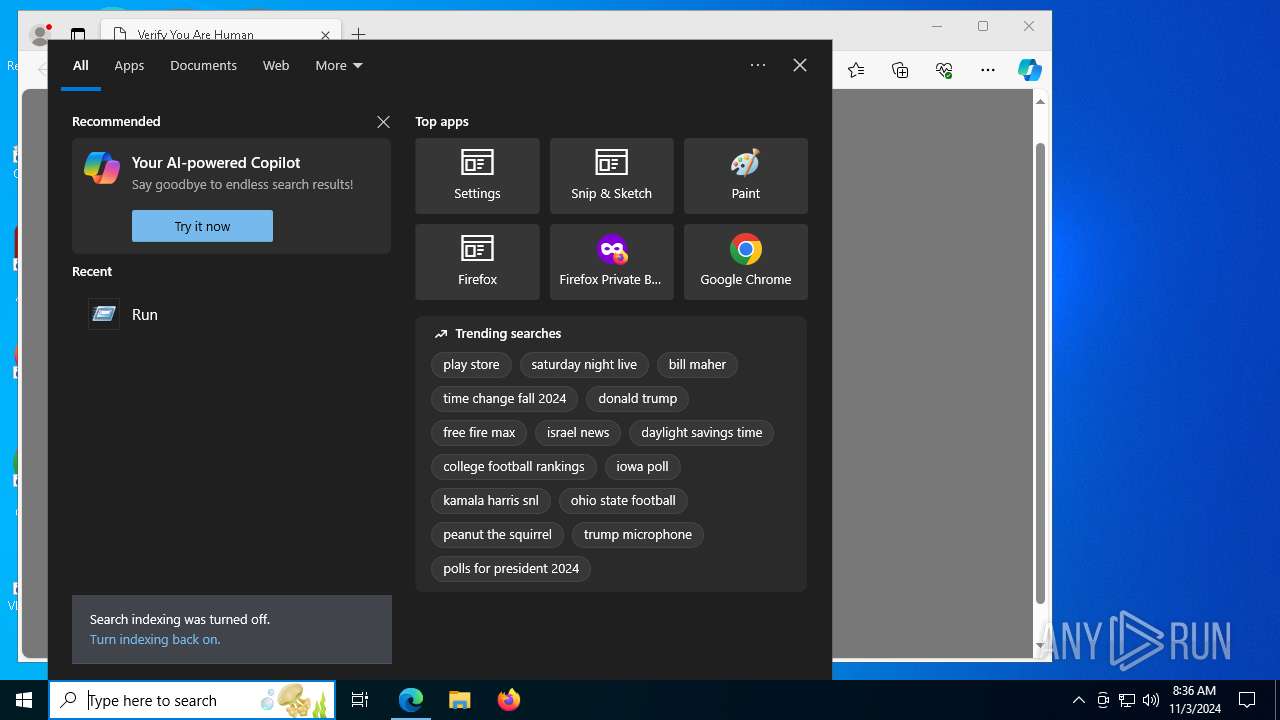
Task: Search trending 'ohio state football'
Action: 623,501
